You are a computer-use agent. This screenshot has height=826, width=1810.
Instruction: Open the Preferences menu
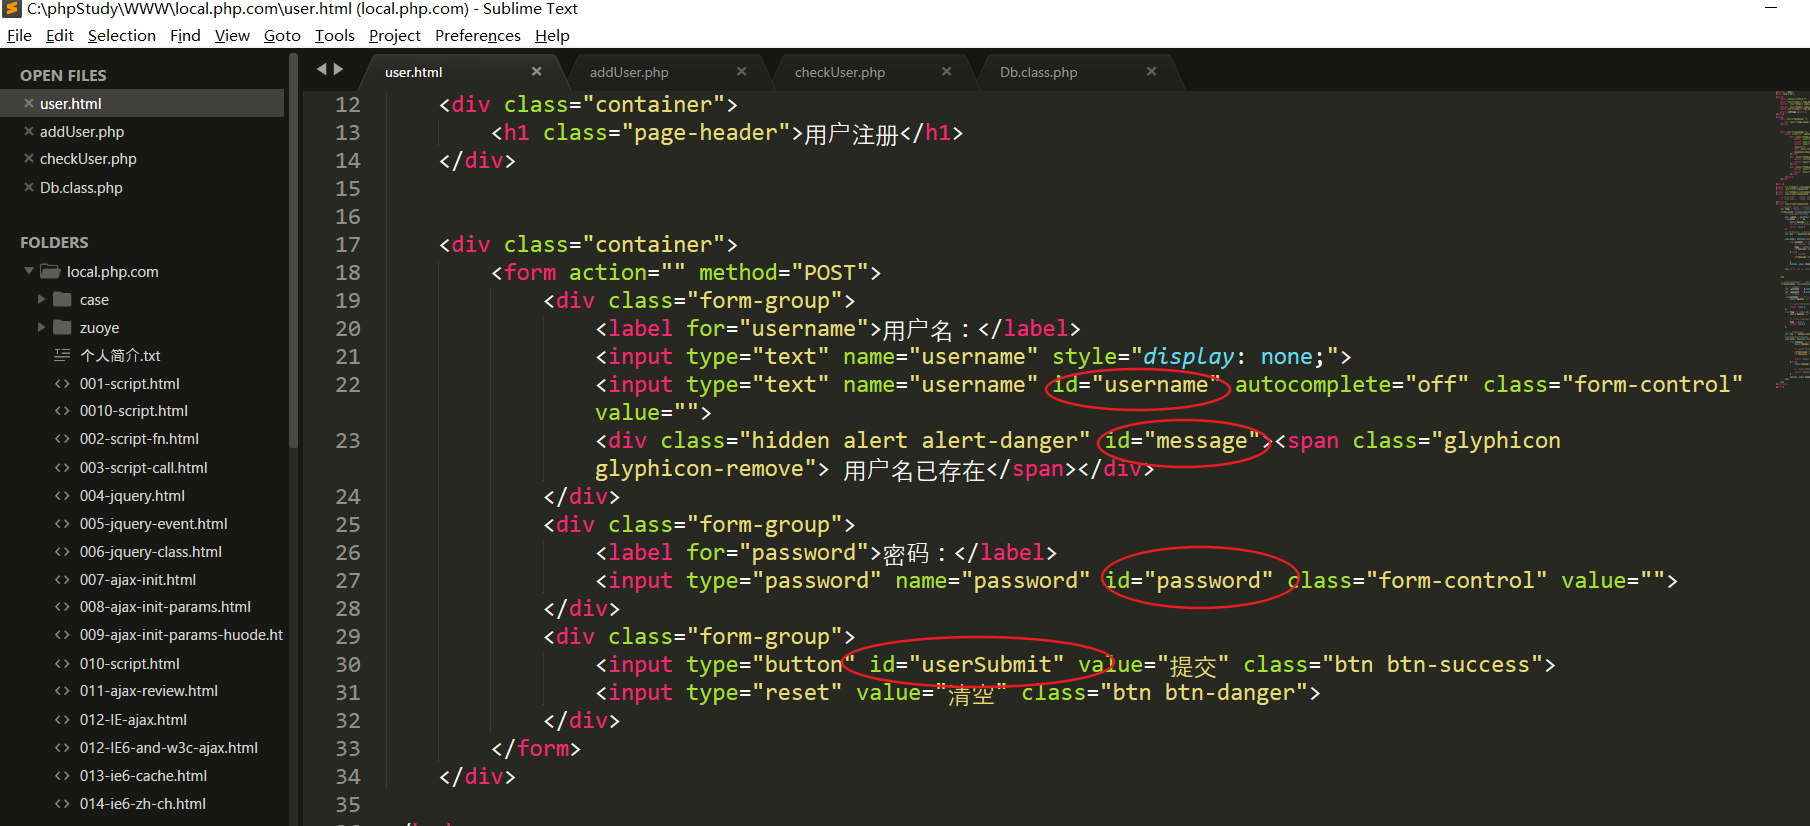(x=477, y=36)
